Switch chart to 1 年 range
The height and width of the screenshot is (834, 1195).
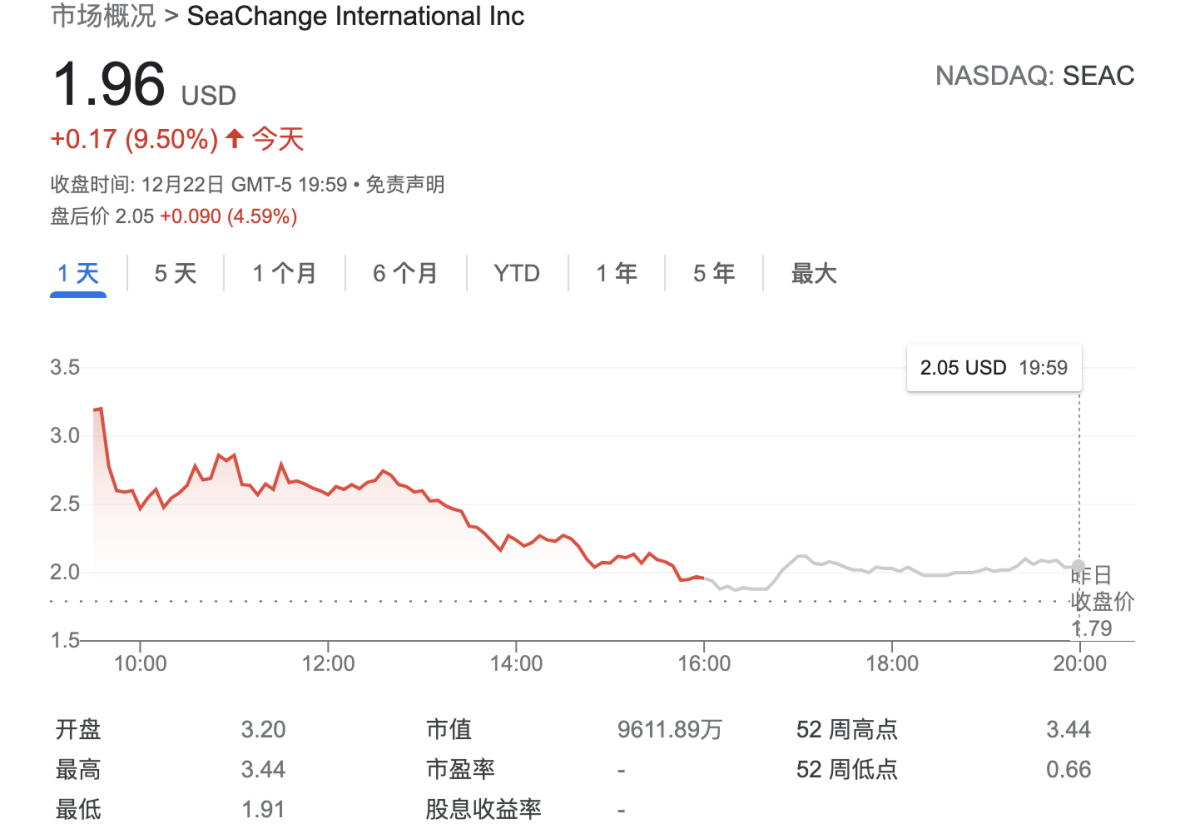pos(616,273)
